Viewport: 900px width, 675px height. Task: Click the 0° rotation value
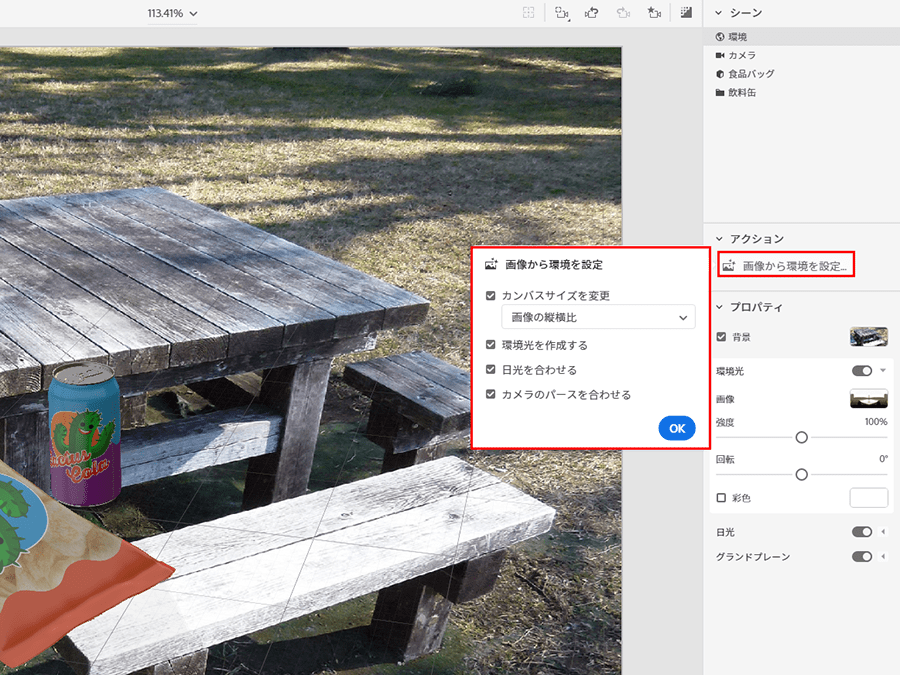pos(883,459)
